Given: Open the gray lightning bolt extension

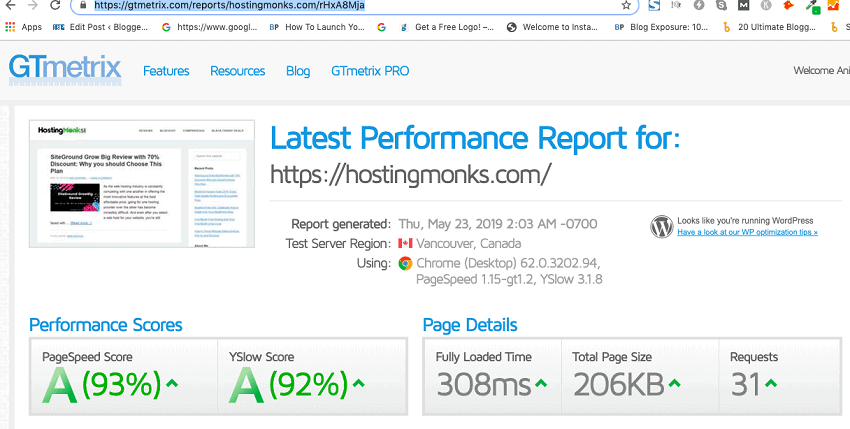Looking at the screenshot, I should [x=699, y=5].
